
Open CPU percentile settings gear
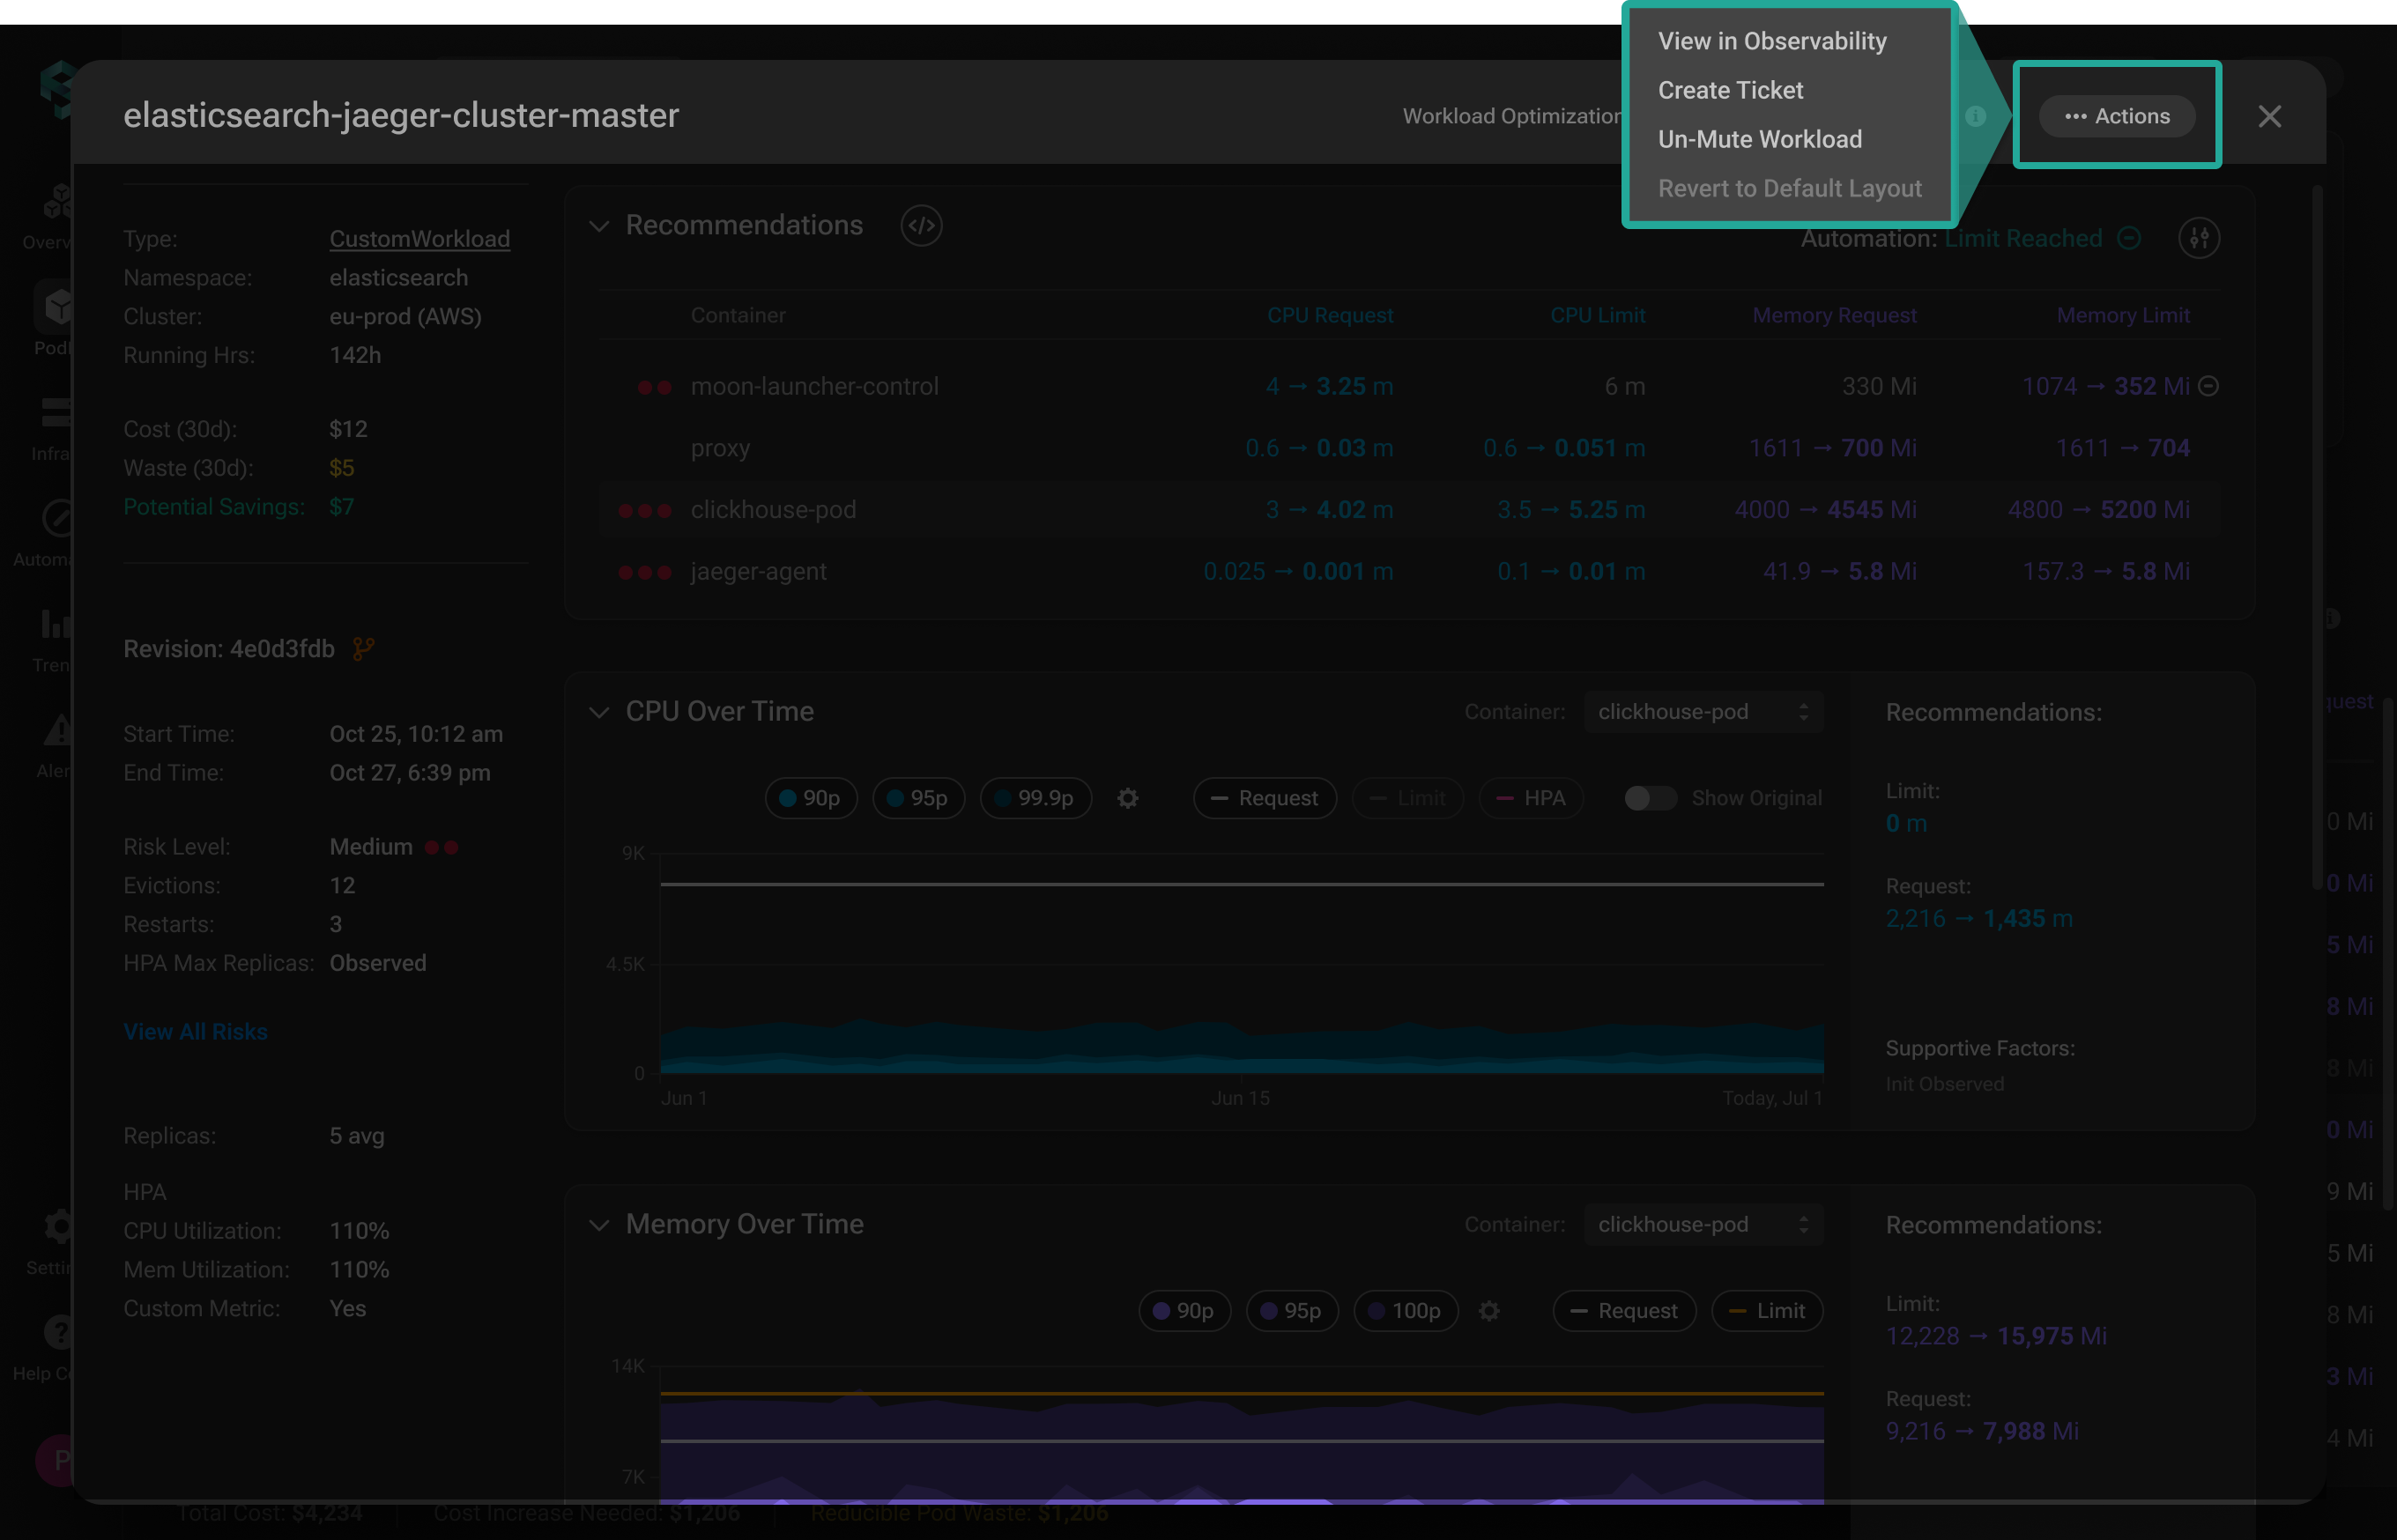[x=1127, y=798]
